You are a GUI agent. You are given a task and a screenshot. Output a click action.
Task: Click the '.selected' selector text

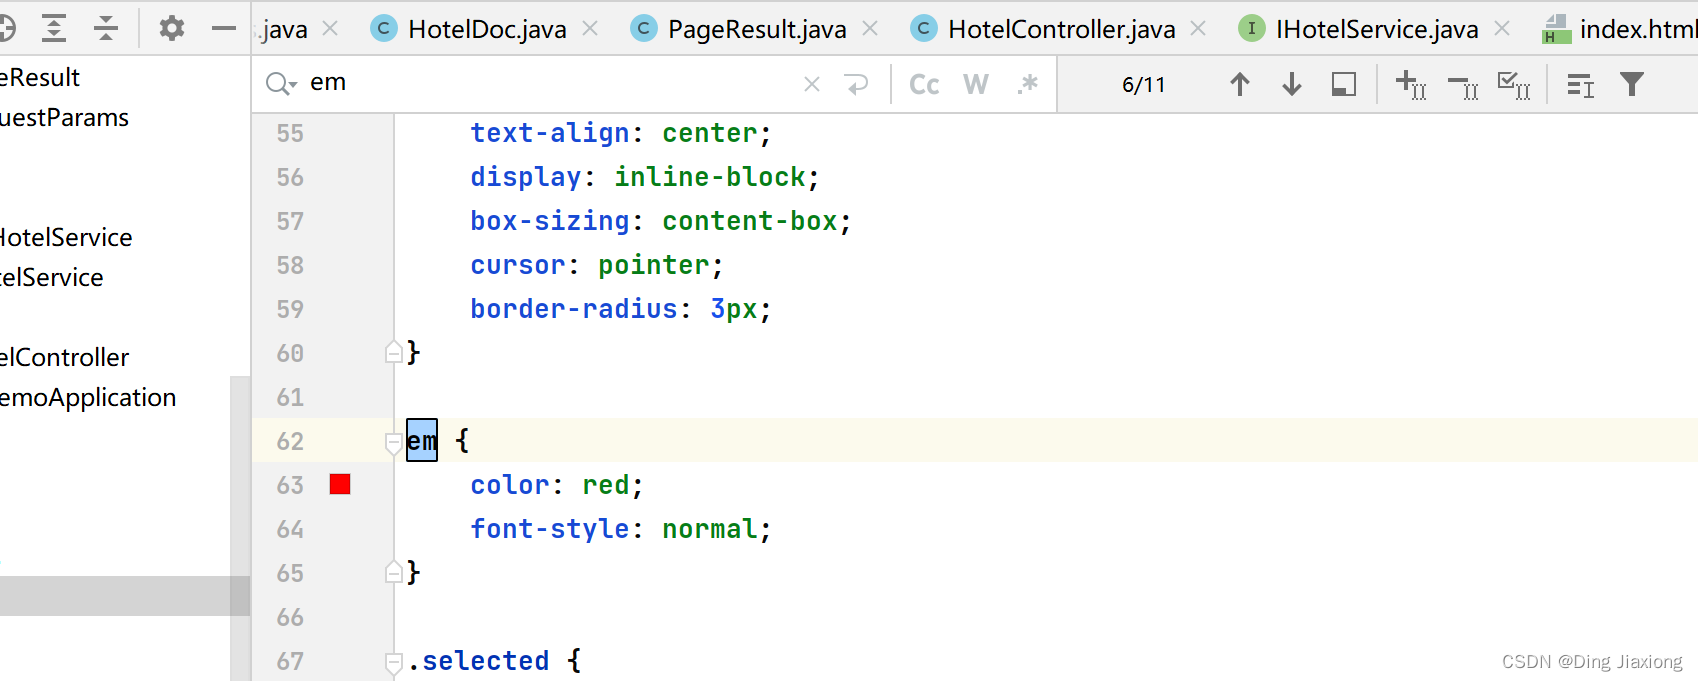[x=478, y=660]
